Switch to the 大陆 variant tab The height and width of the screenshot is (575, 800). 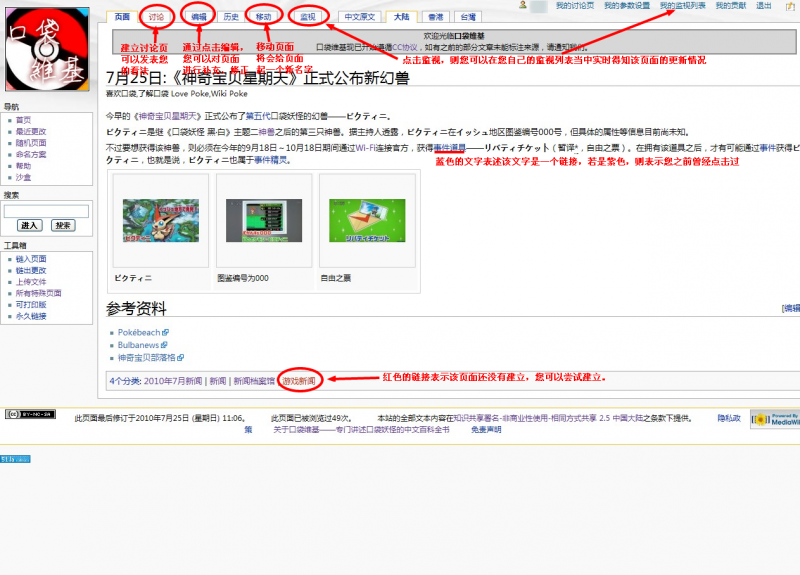(x=402, y=17)
